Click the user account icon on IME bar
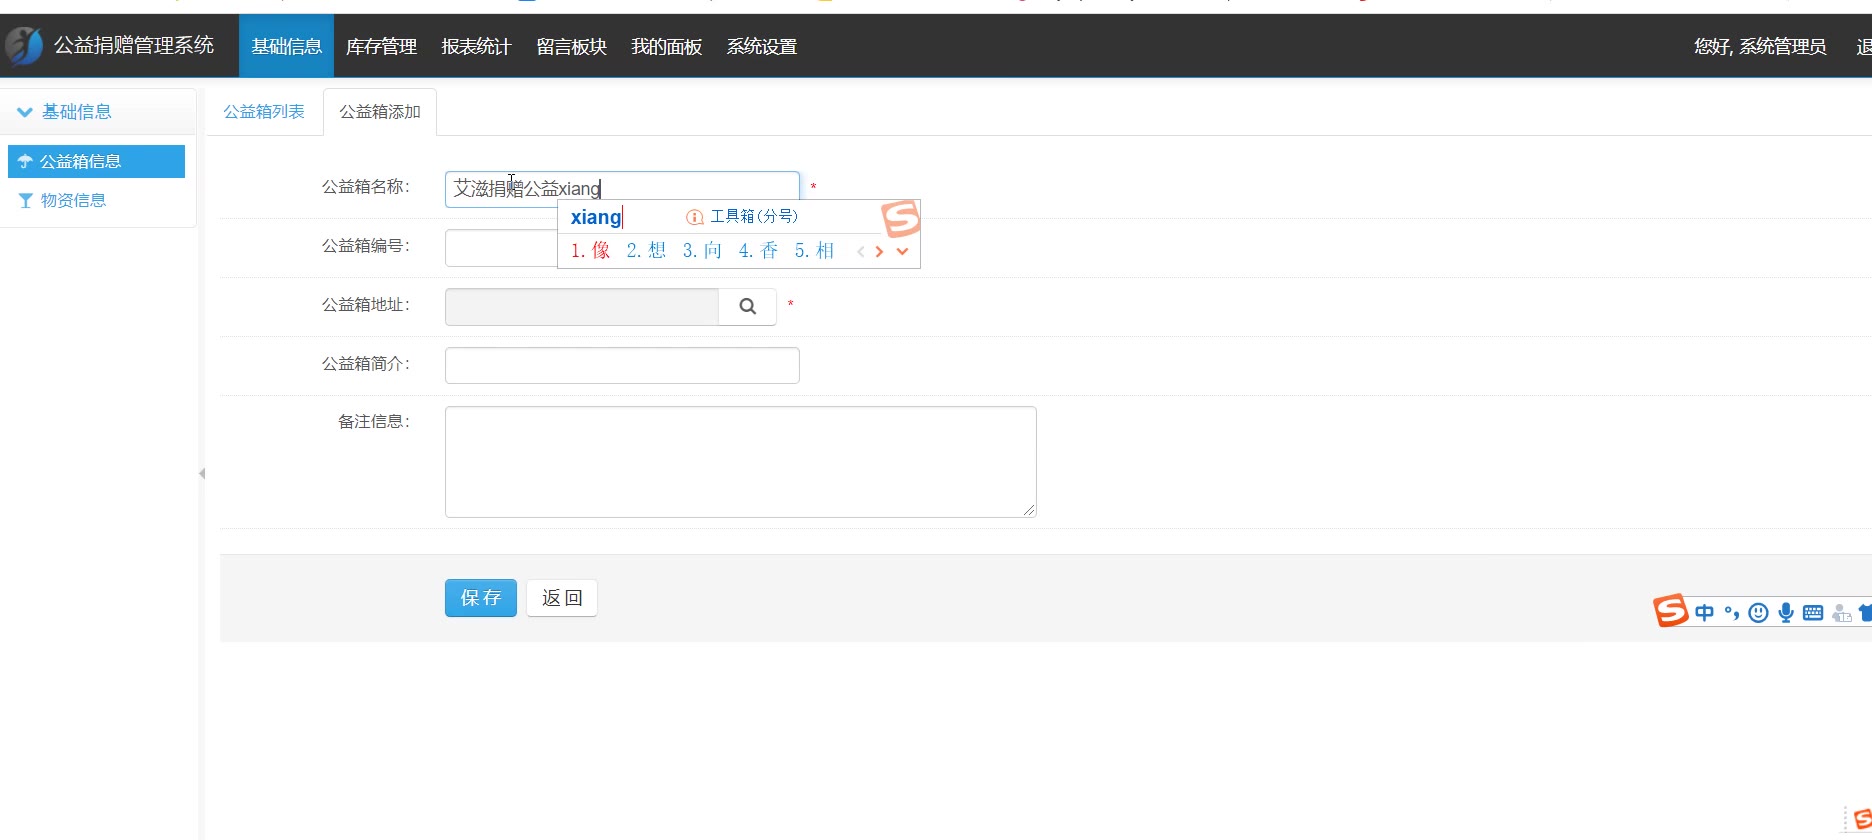1872x840 pixels. click(x=1841, y=613)
